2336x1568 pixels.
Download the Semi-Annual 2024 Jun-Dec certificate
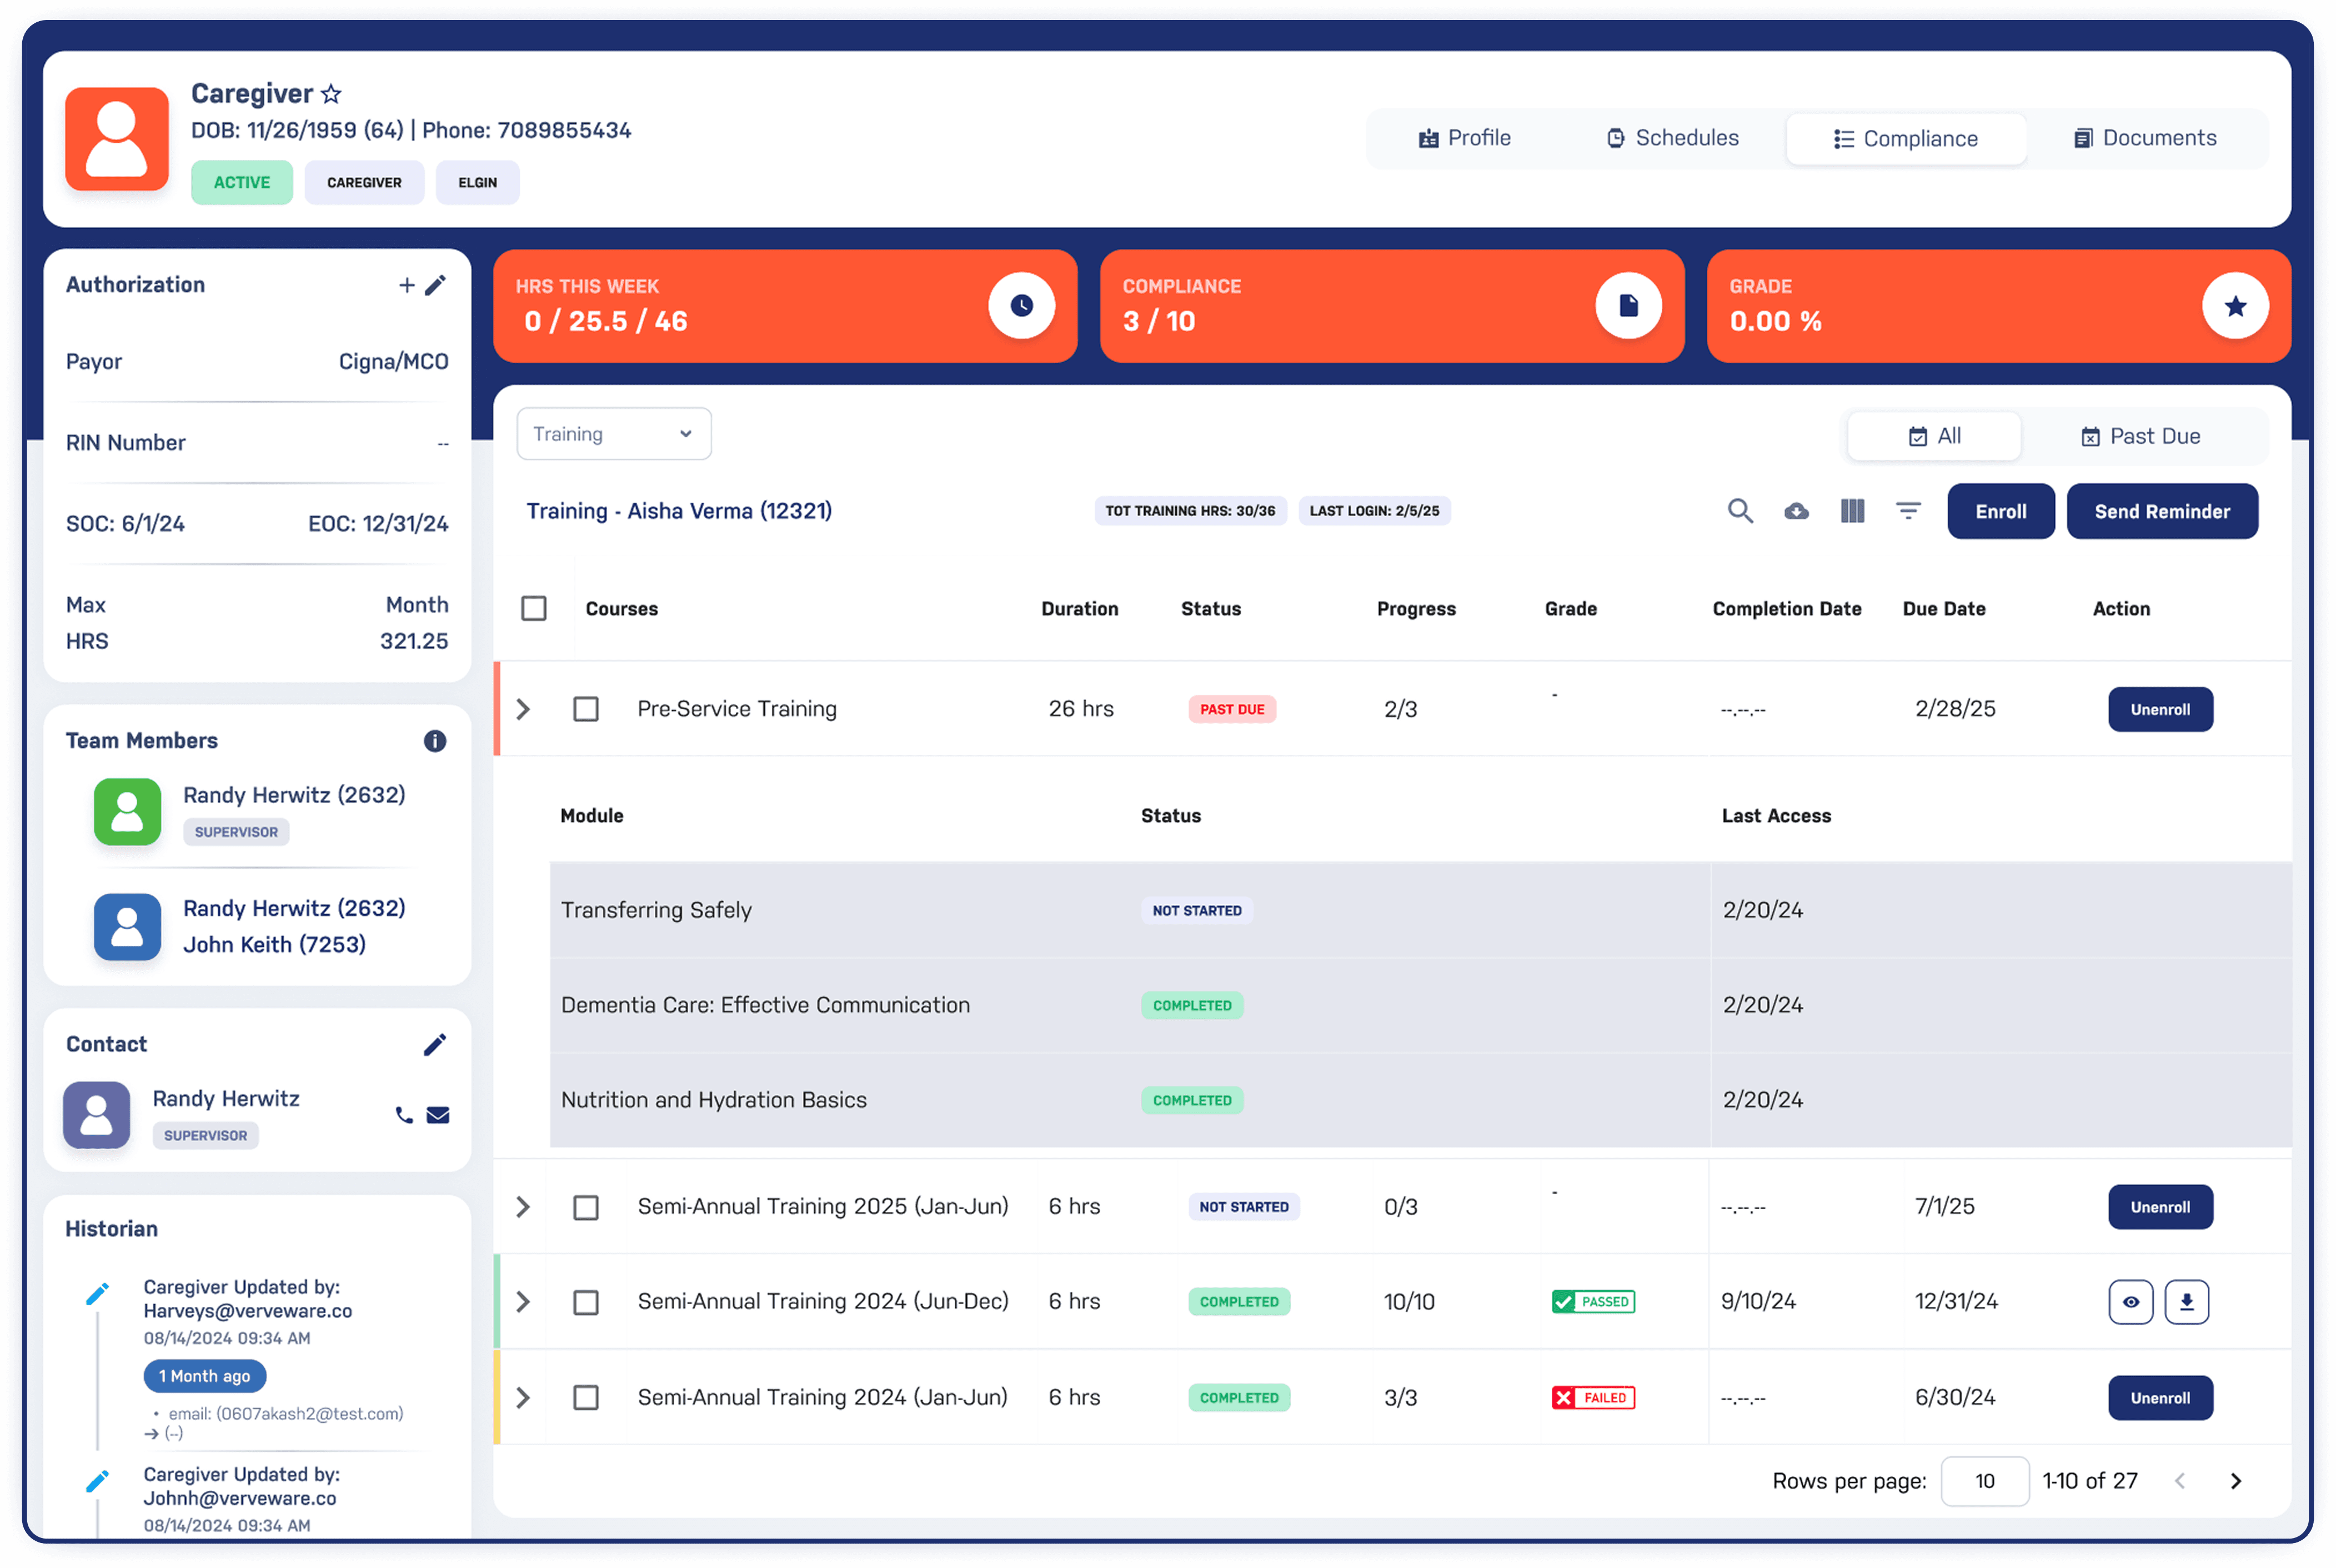(x=2186, y=1302)
